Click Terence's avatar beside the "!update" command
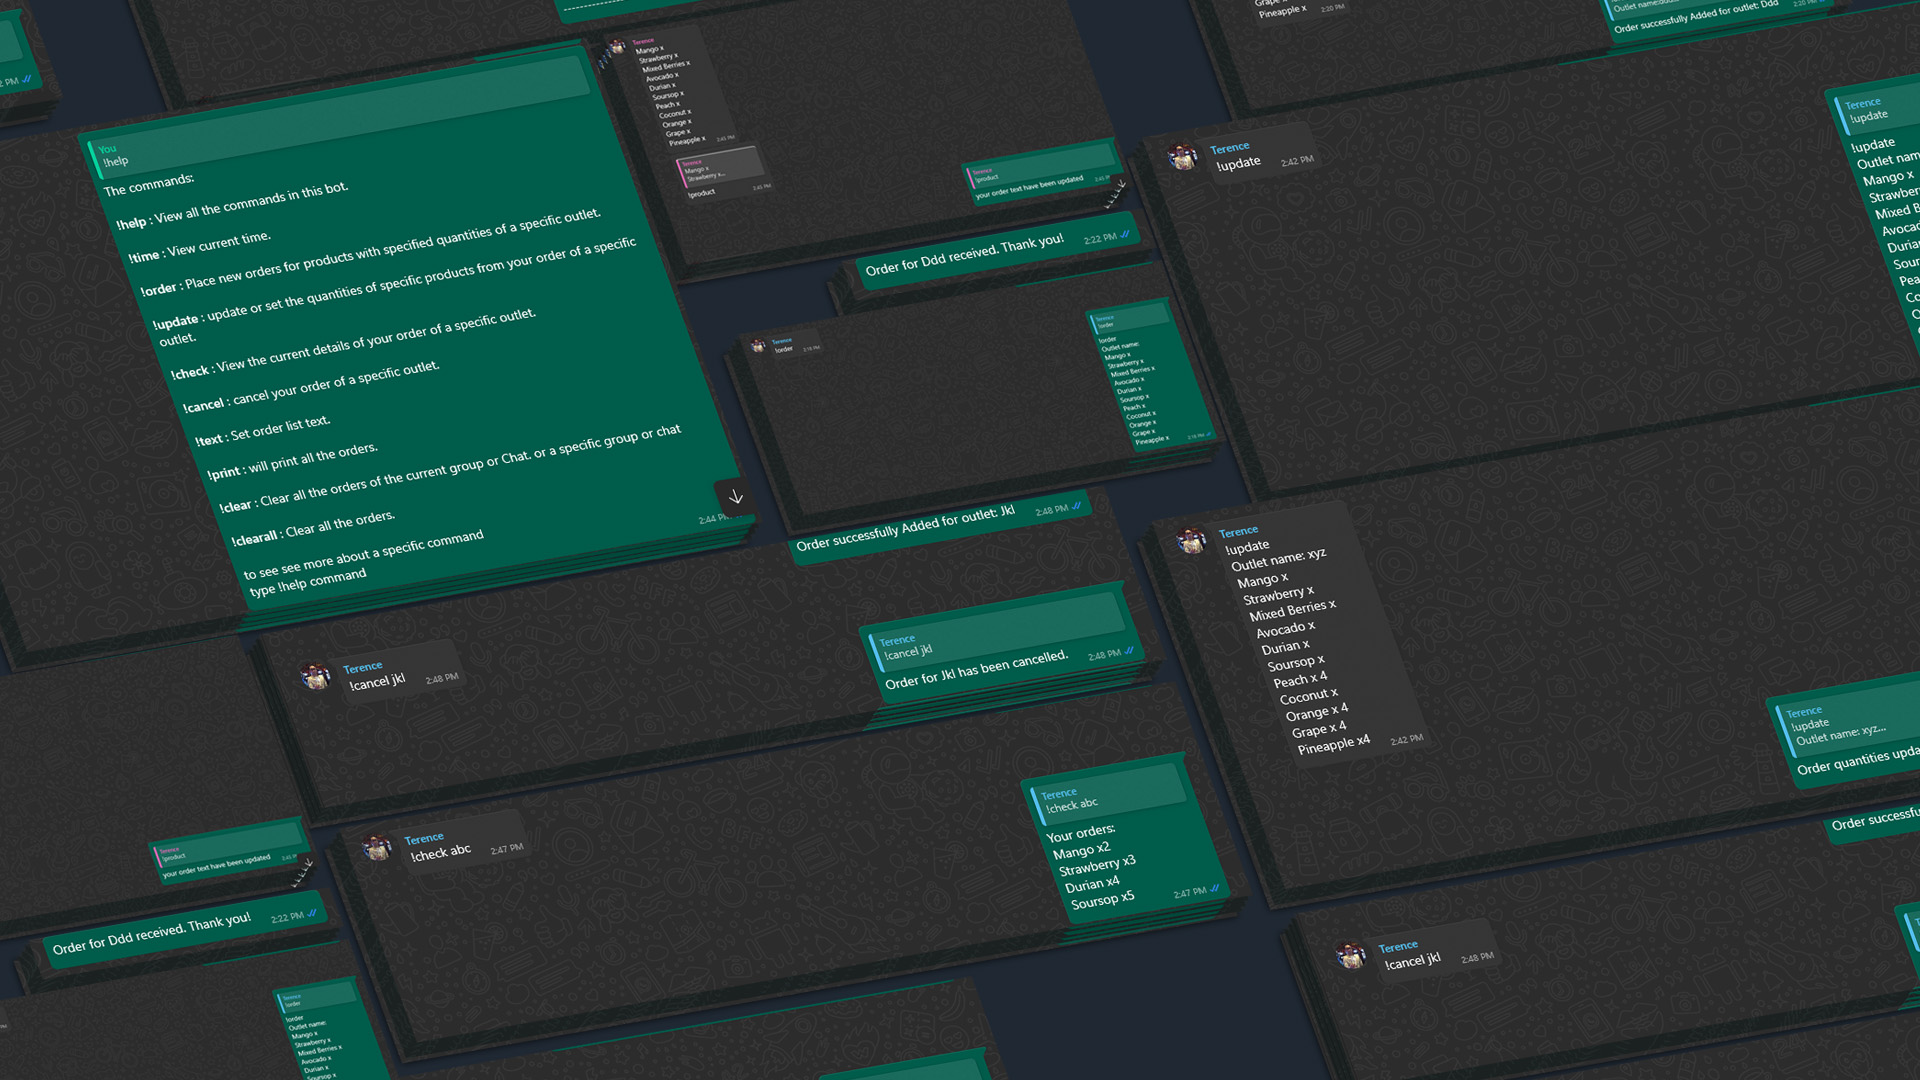Viewport: 1920px width, 1080px height. pos(1183,157)
